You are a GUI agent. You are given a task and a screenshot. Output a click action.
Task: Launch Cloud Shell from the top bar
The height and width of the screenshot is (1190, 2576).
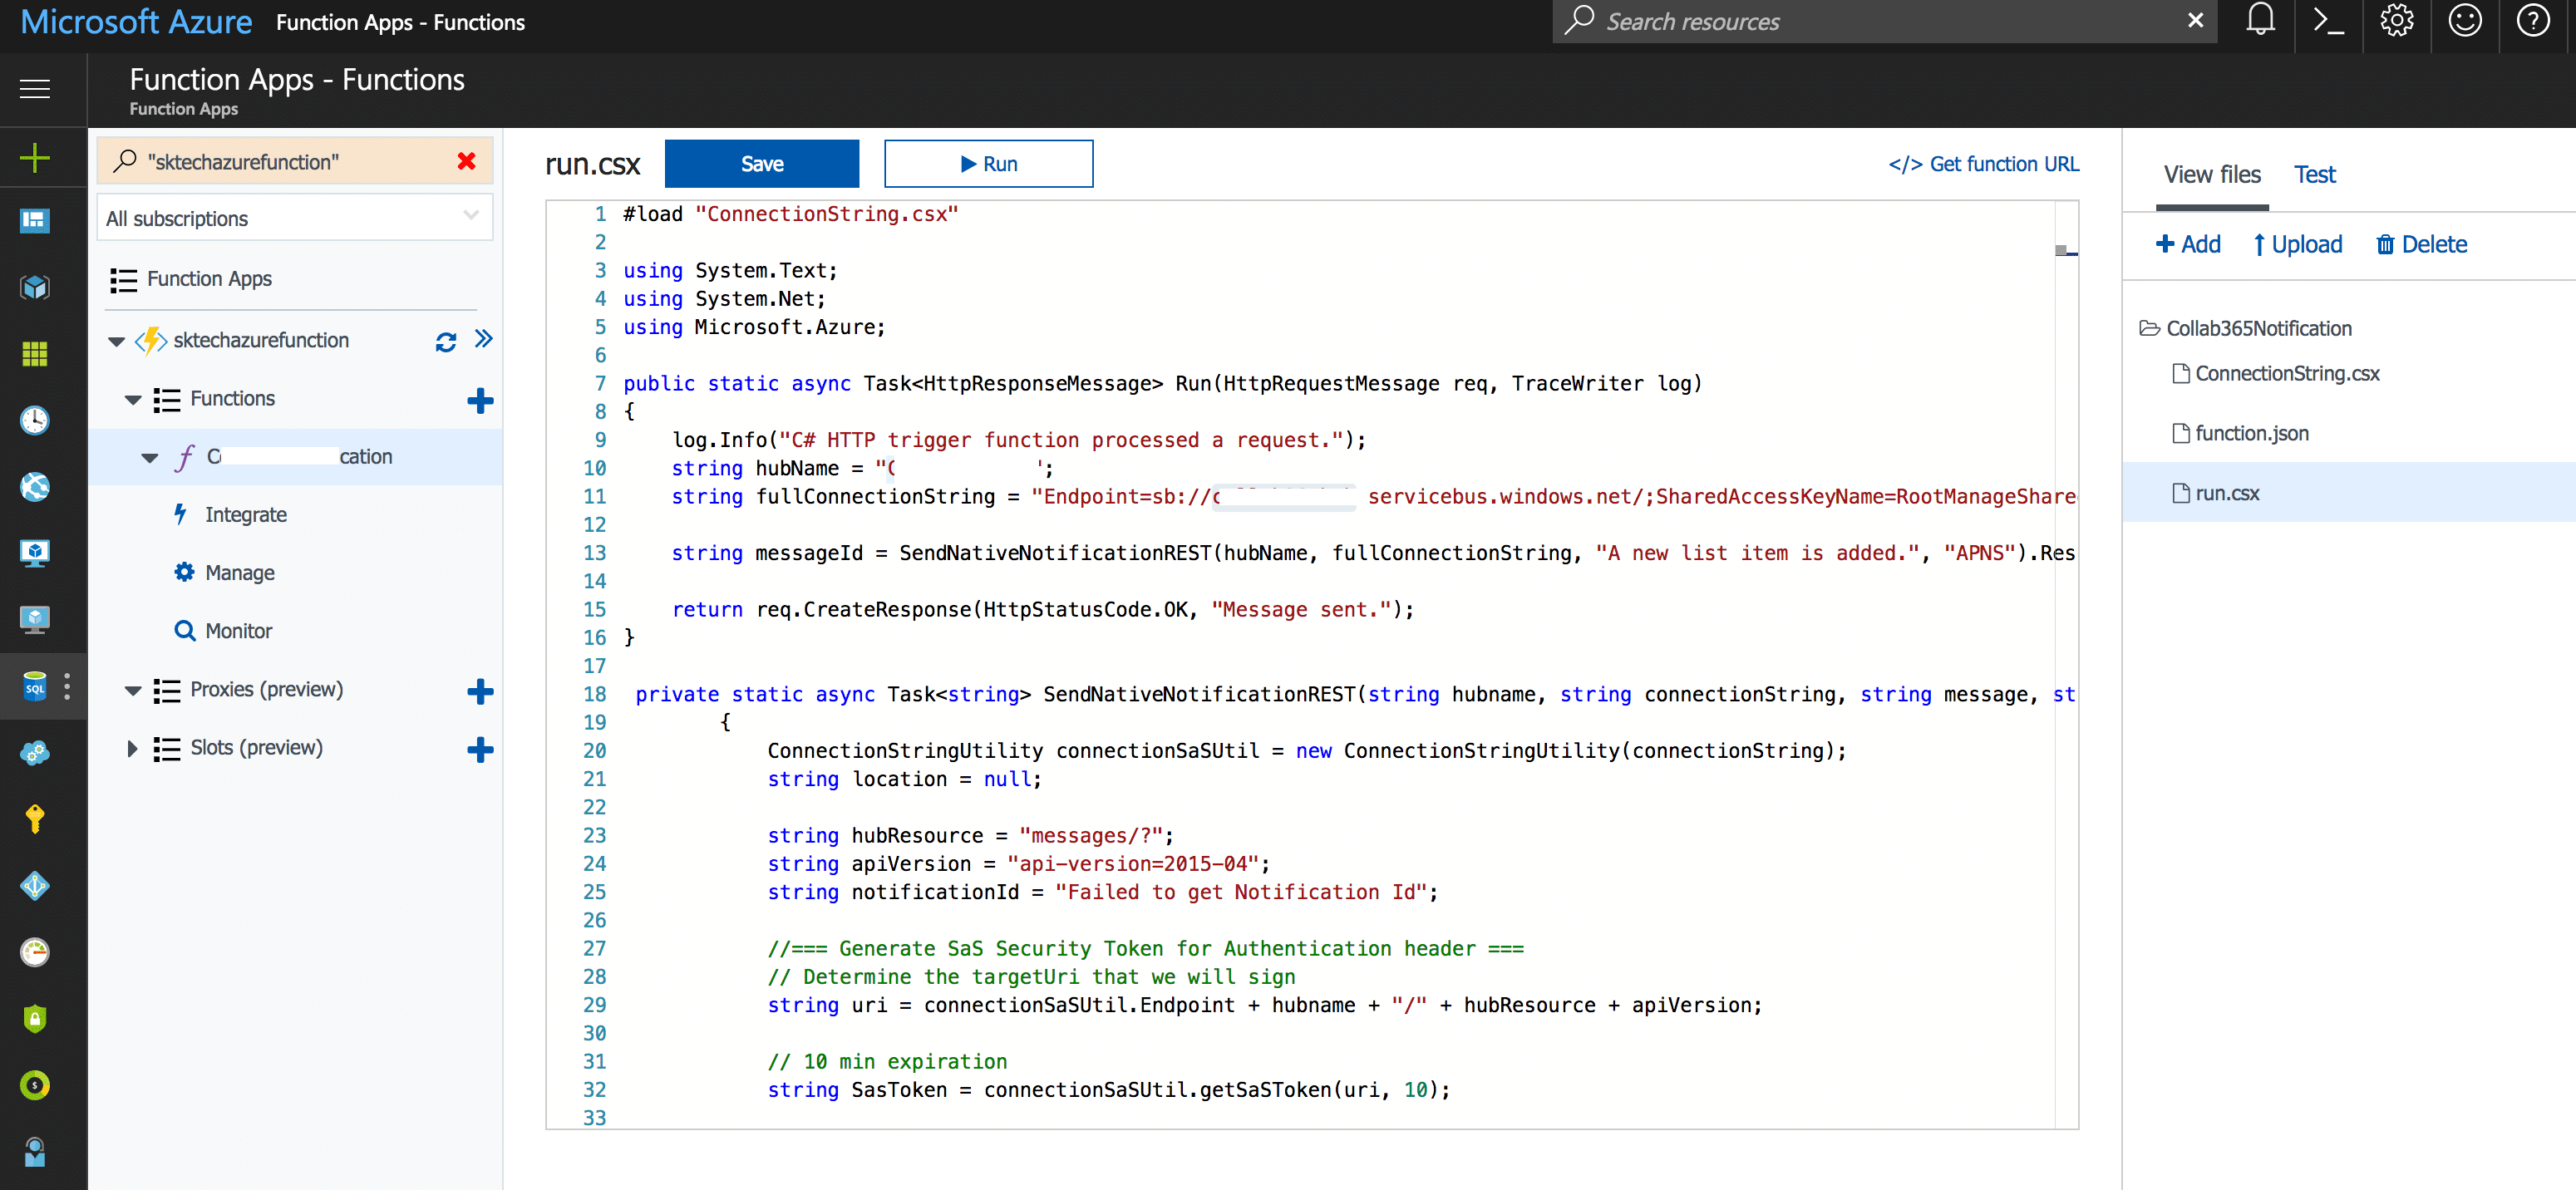(2329, 21)
